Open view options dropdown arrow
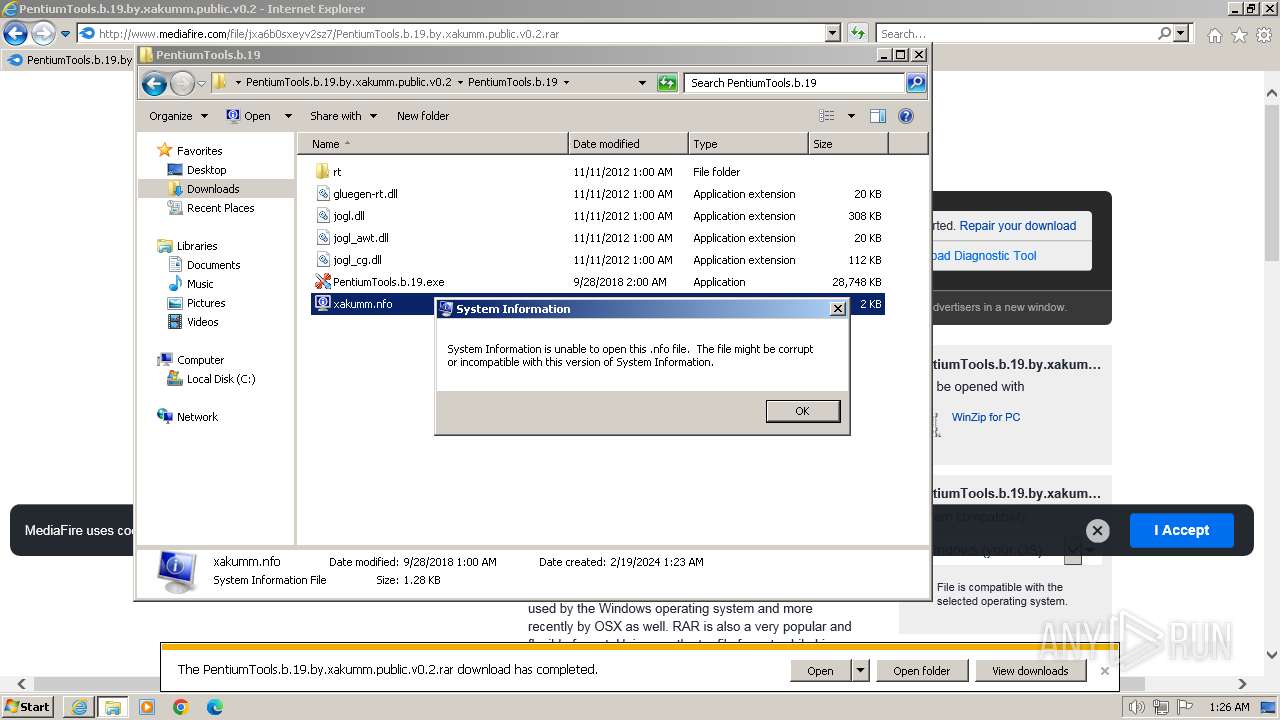 click(851, 116)
